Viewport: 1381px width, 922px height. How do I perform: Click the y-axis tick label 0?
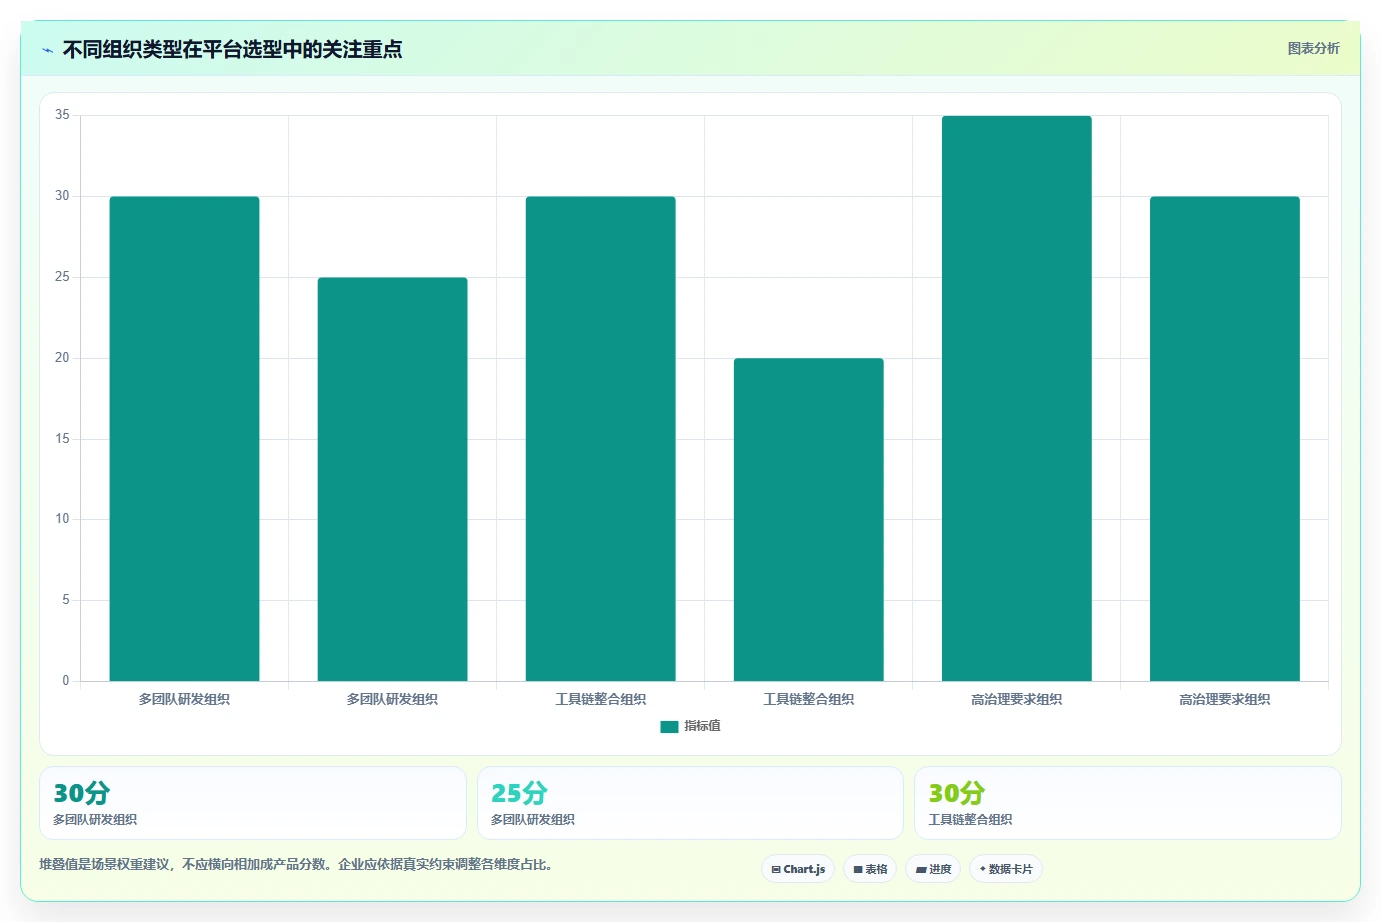coord(66,681)
